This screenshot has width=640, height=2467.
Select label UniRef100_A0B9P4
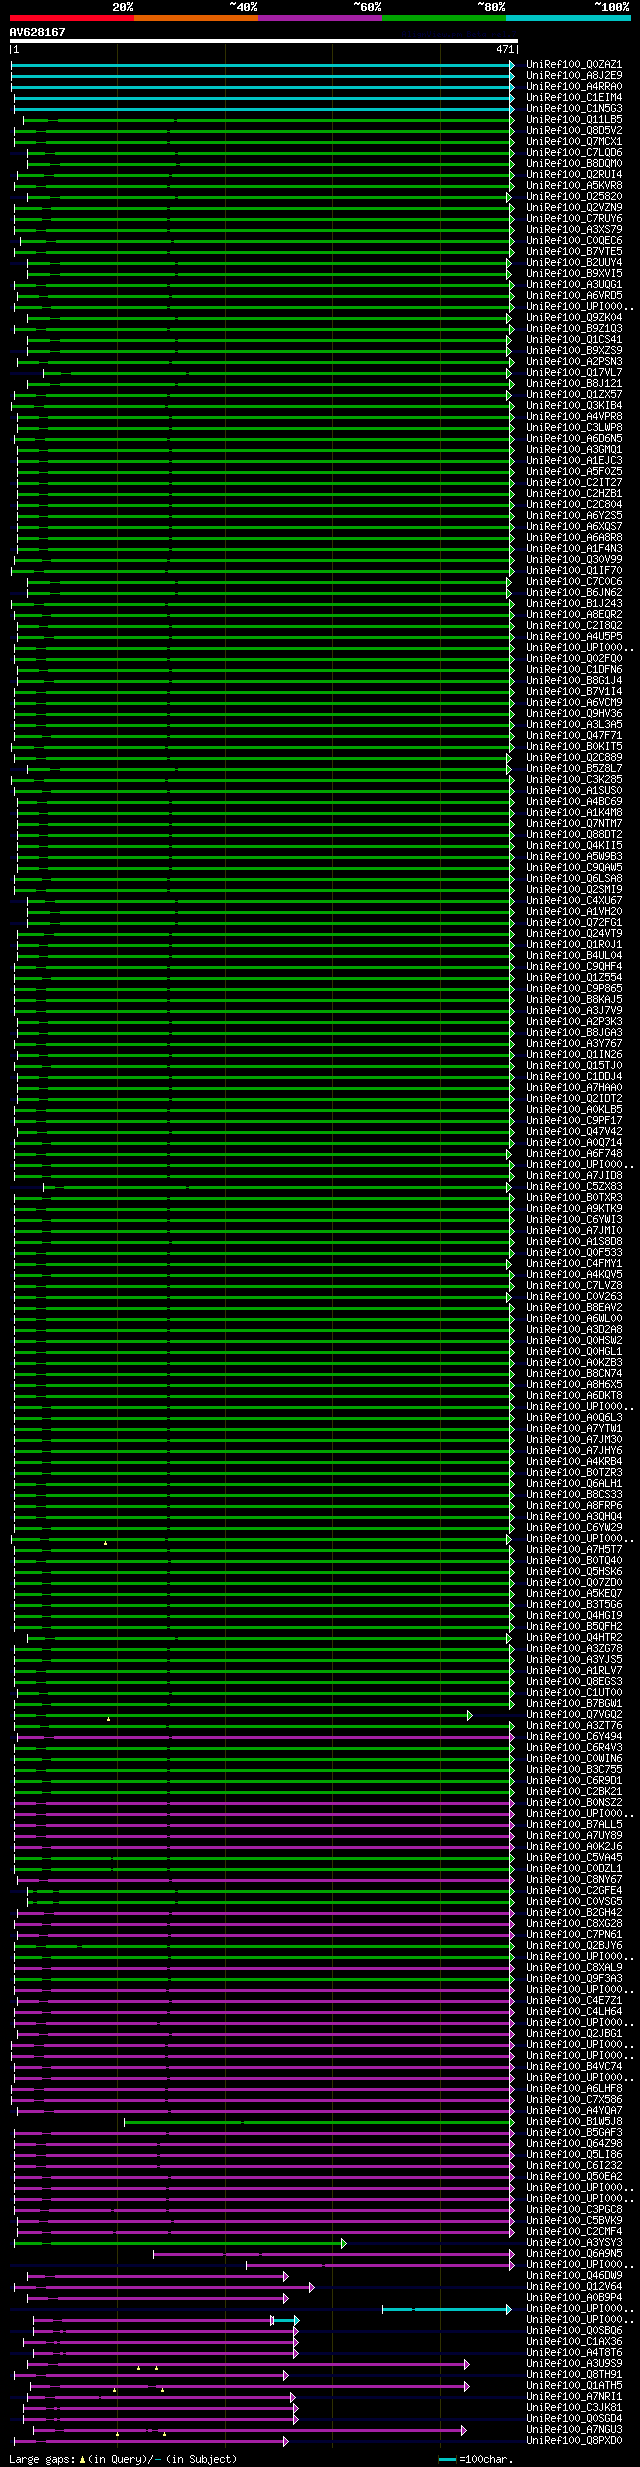[x=574, y=2298]
